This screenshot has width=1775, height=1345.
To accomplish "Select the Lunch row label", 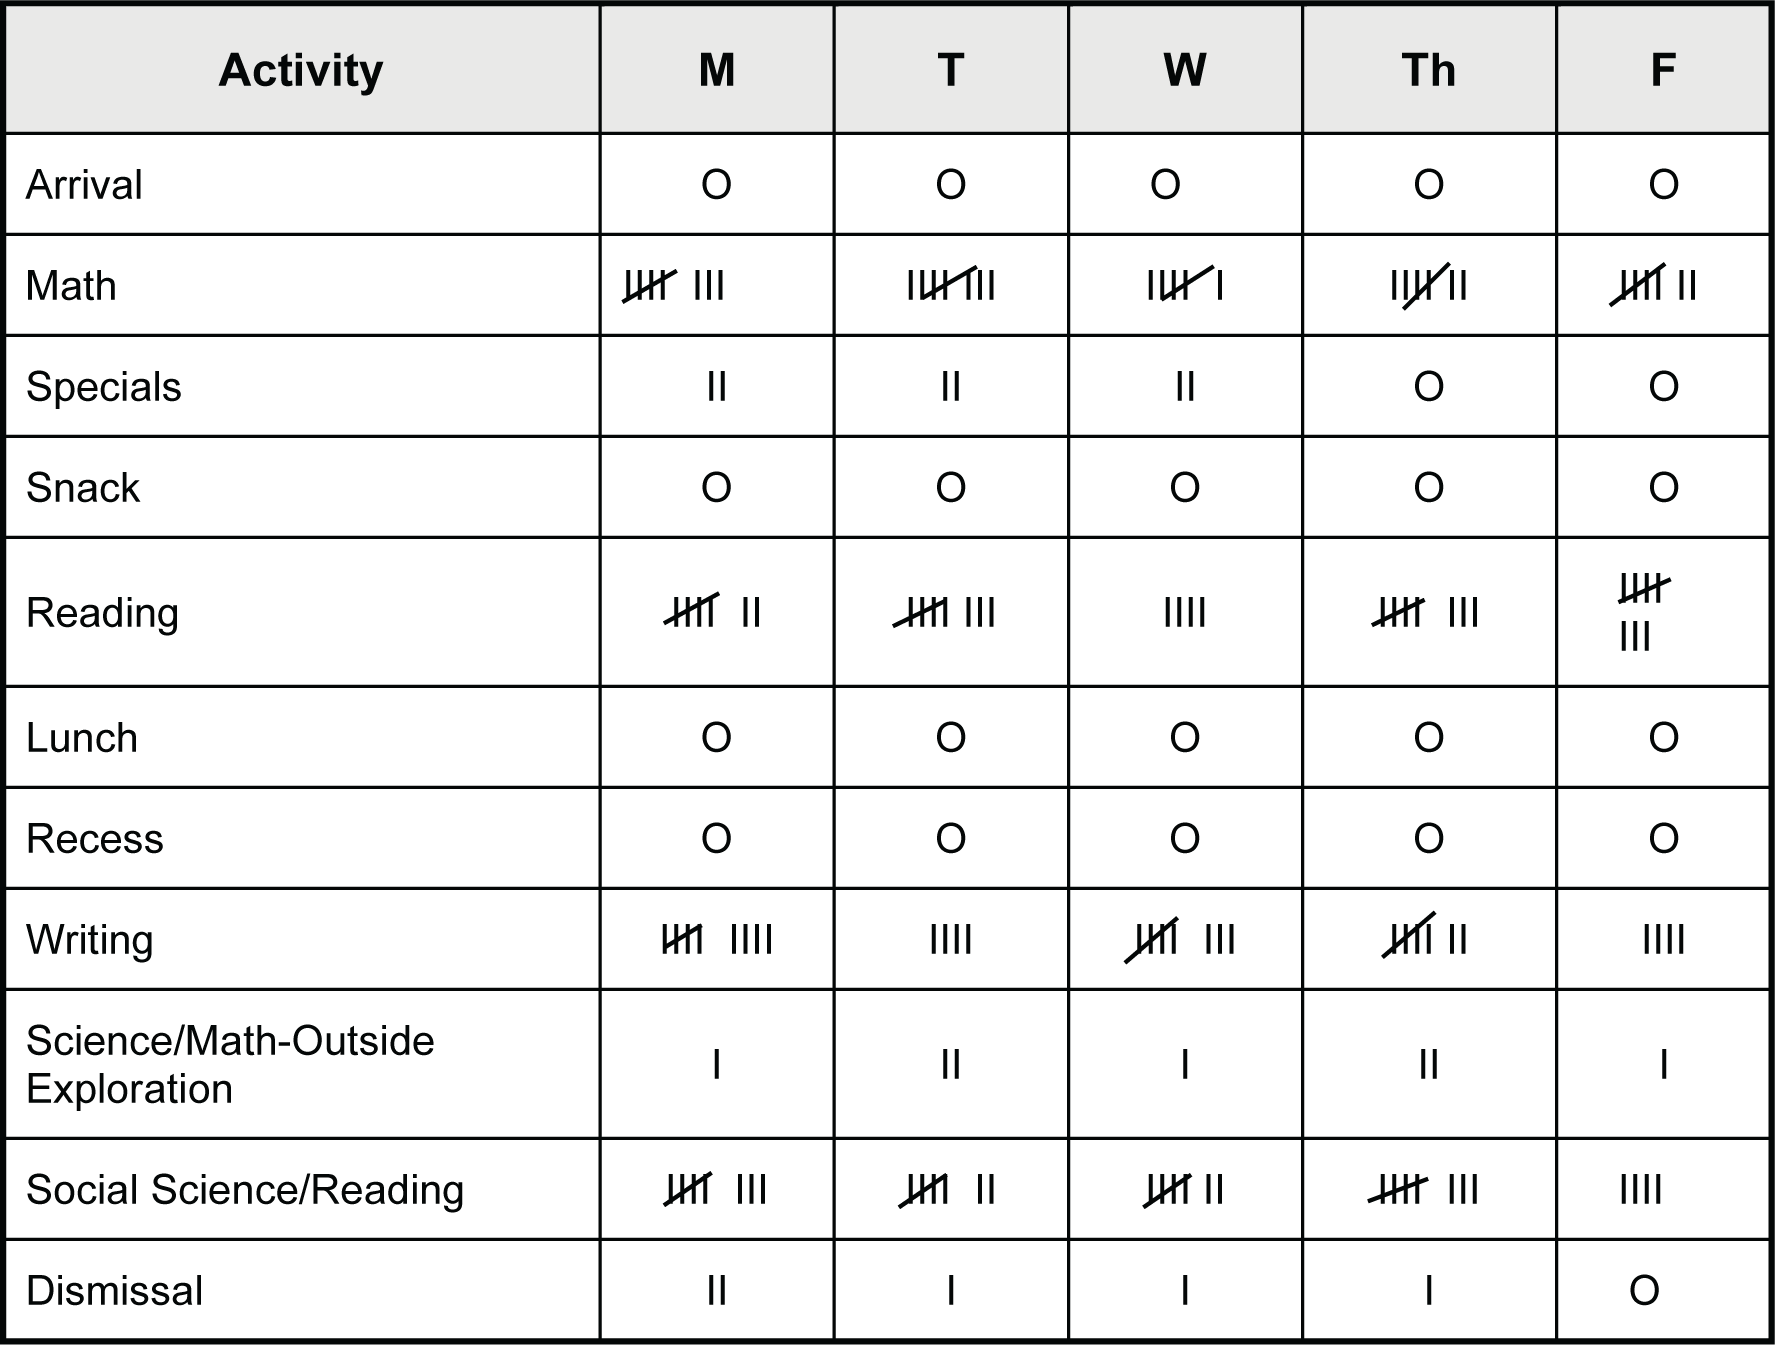I will coord(82,738).
